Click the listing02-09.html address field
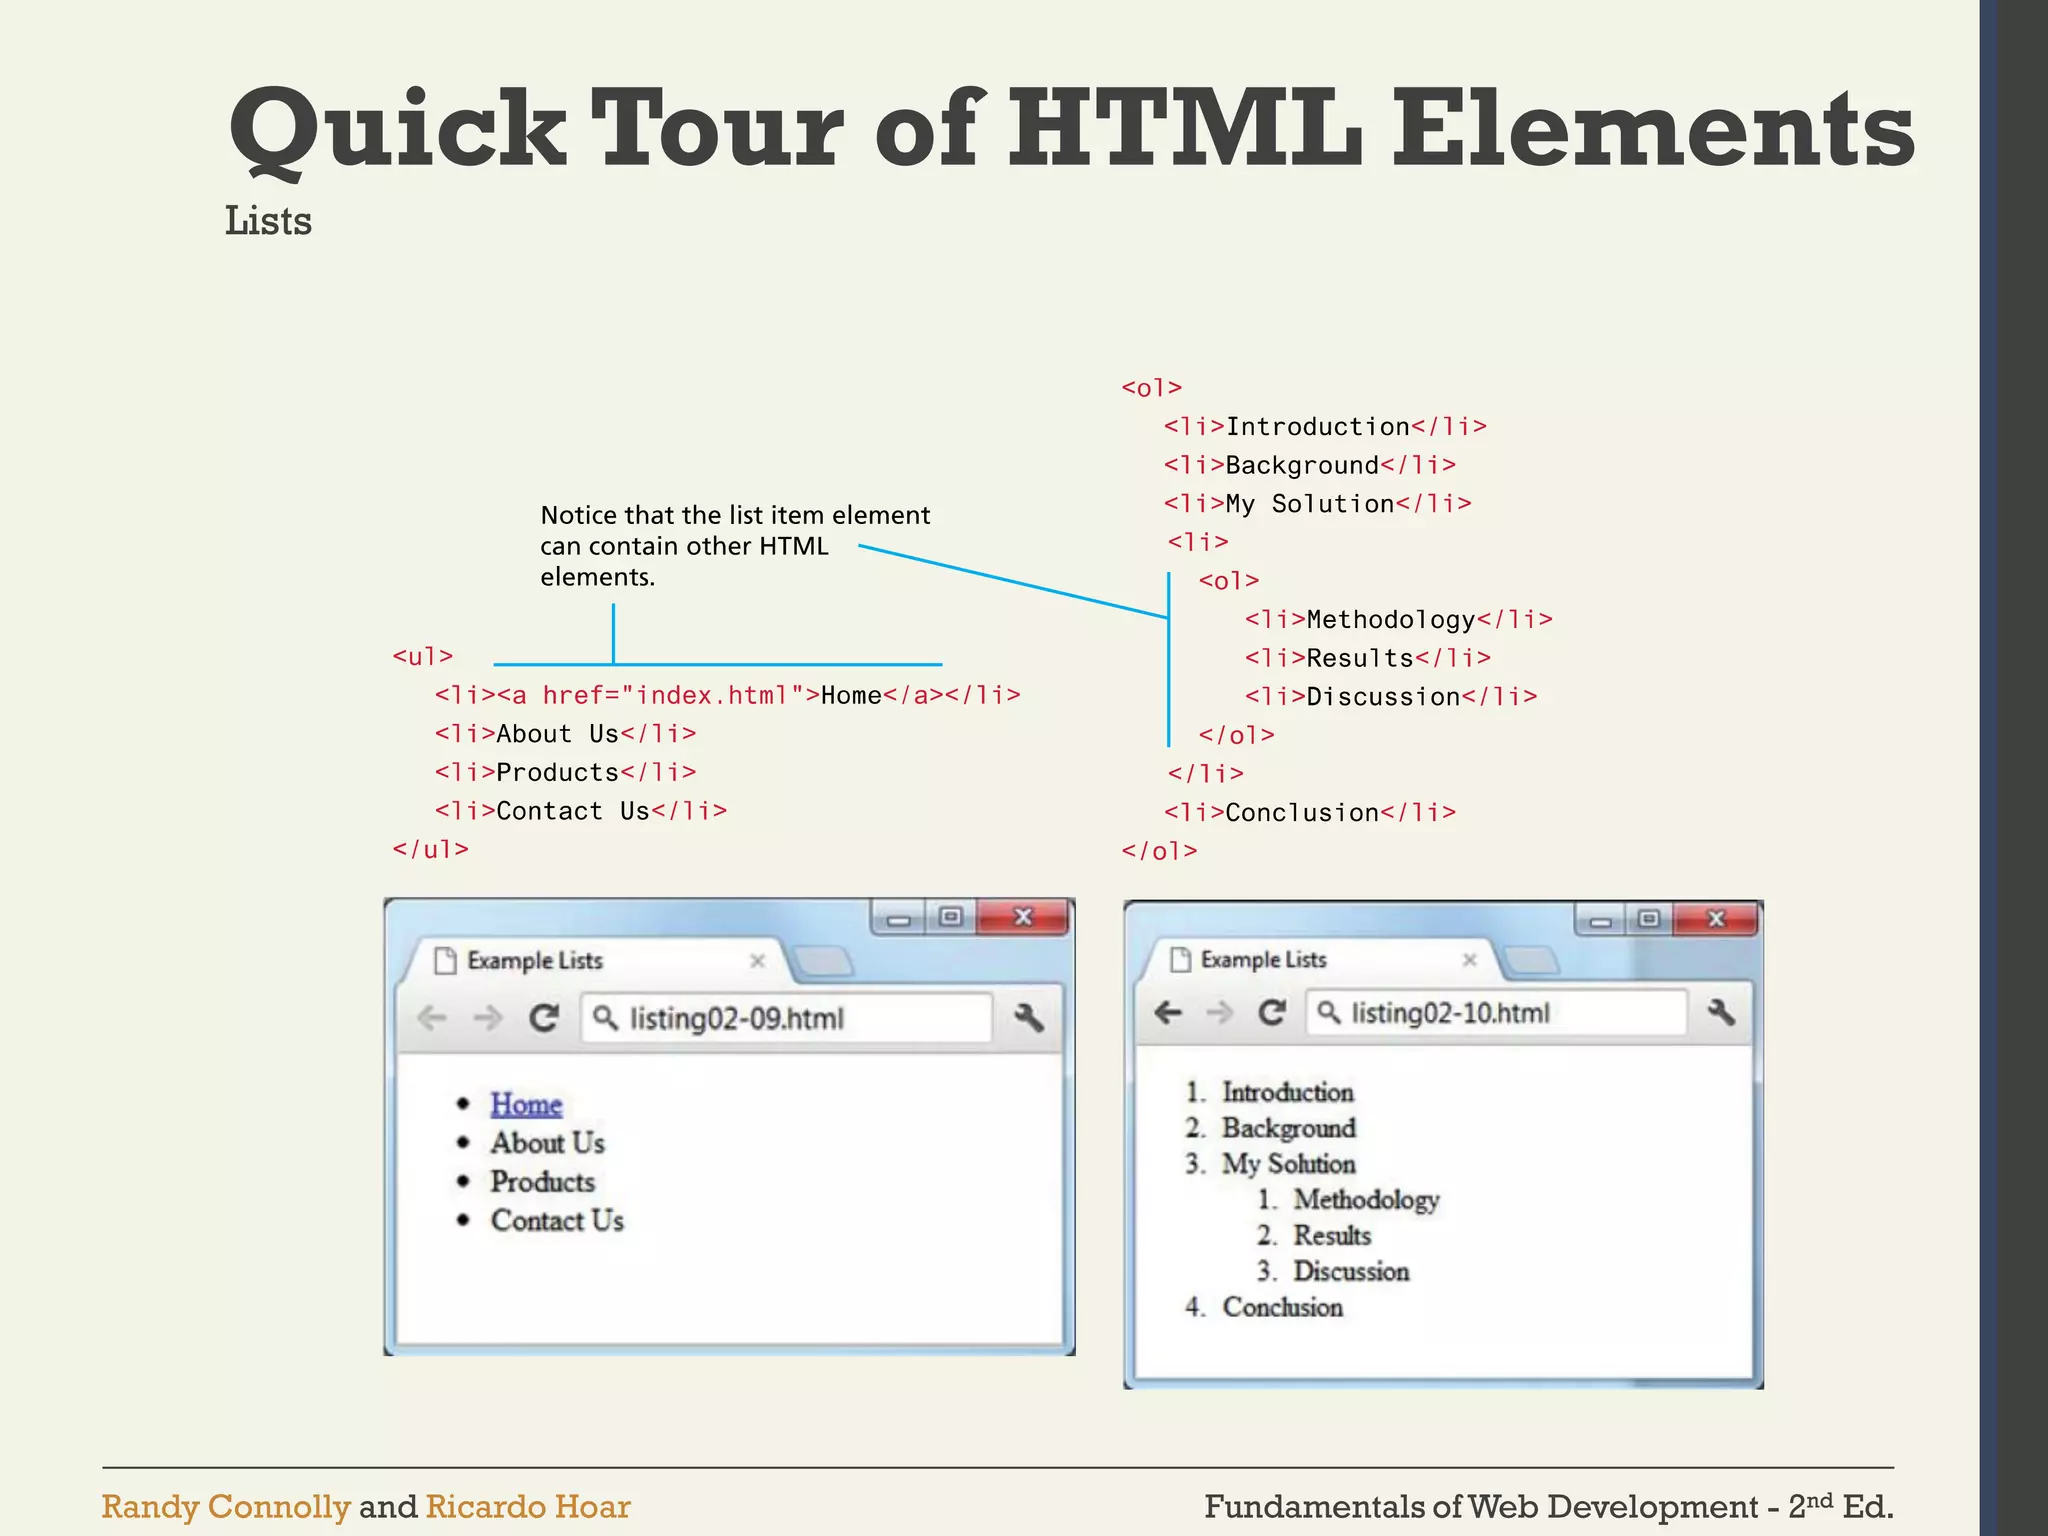Image resolution: width=2048 pixels, height=1536 pixels. pyautogui.click(x=787, y=1018)
